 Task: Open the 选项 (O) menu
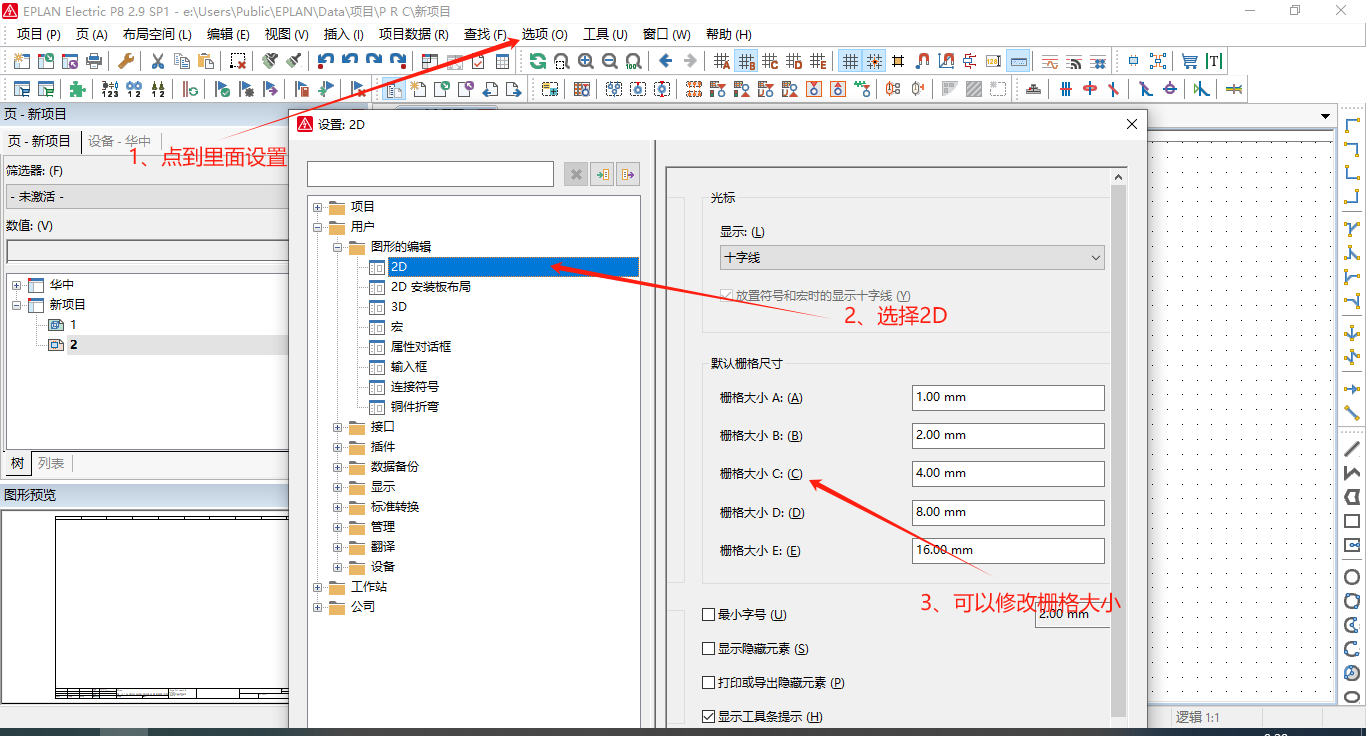(544, 34)
